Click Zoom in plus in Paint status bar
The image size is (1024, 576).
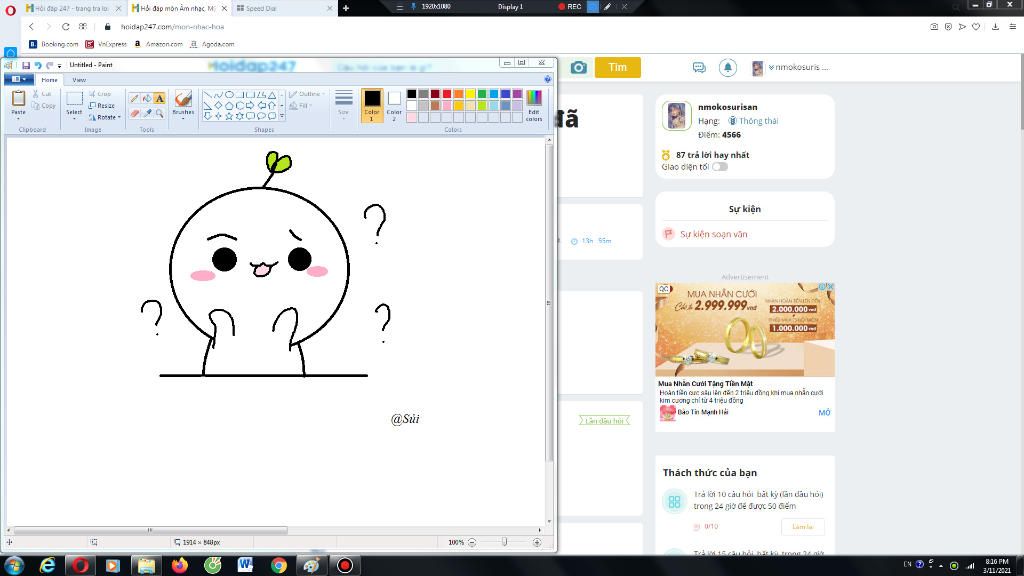pos(537,542)
